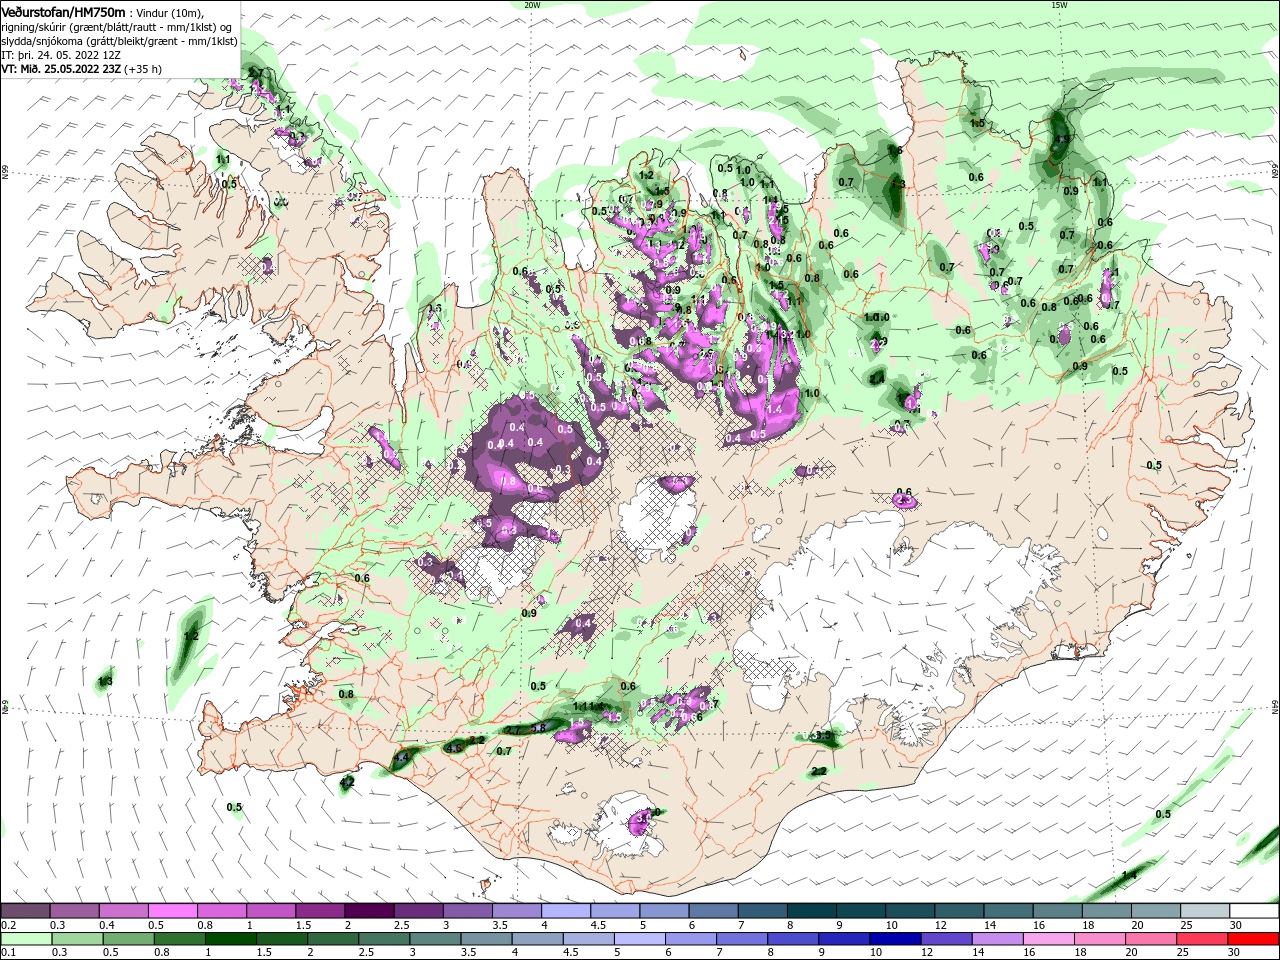The height and width of the screenshot is (960, 1280).
Task: Click the 0.2 label under the snow scale
Action: [x=8, y=925]
